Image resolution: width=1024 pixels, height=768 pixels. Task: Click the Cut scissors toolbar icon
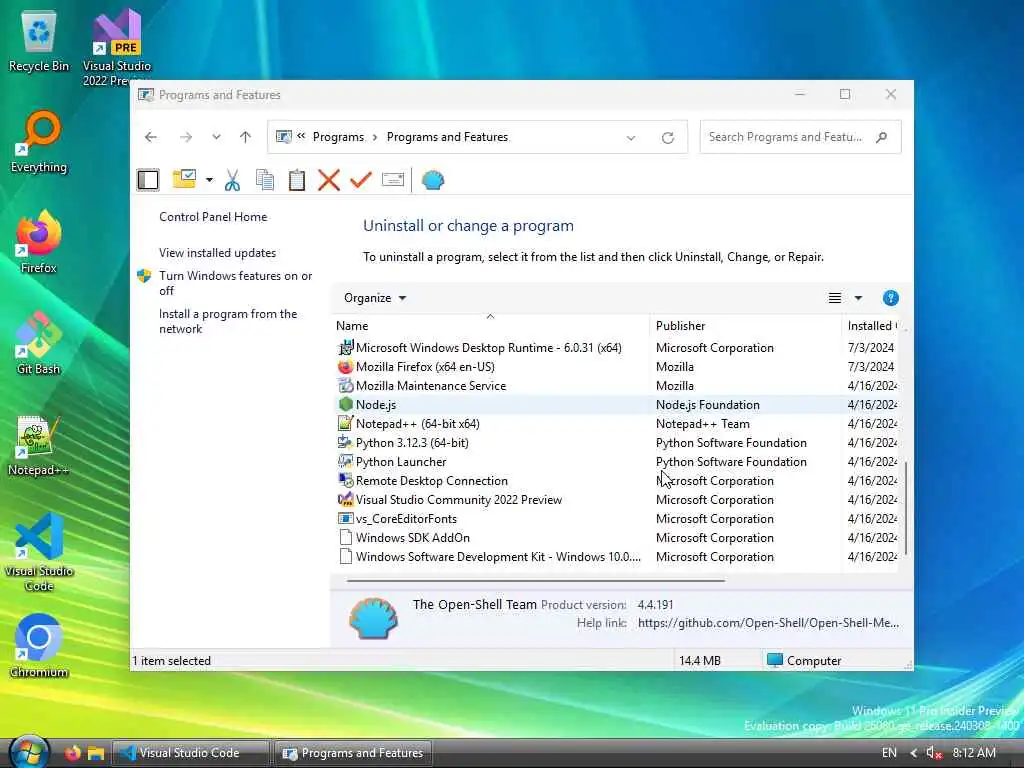232,180
